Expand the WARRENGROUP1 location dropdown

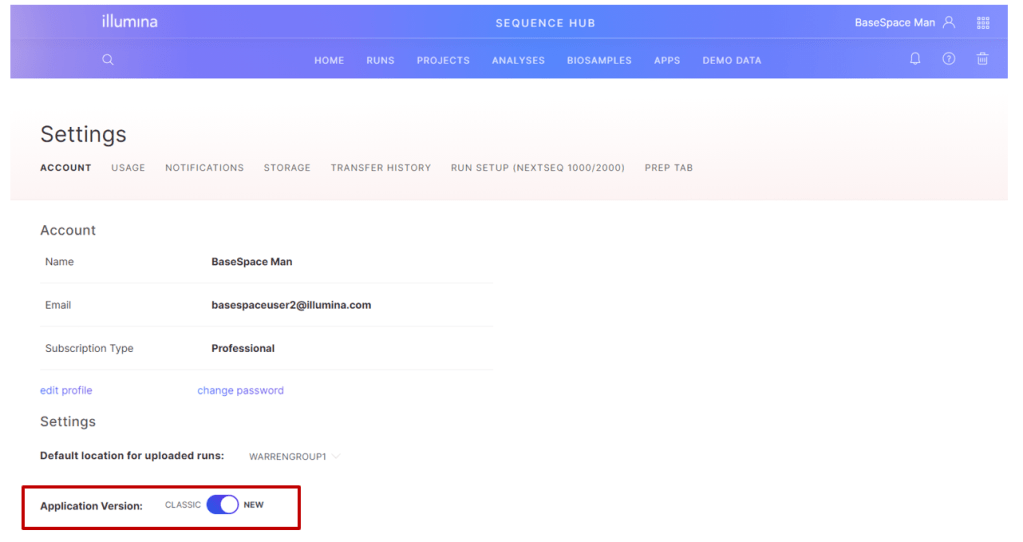pyautogui.click(x=294, y=457)
